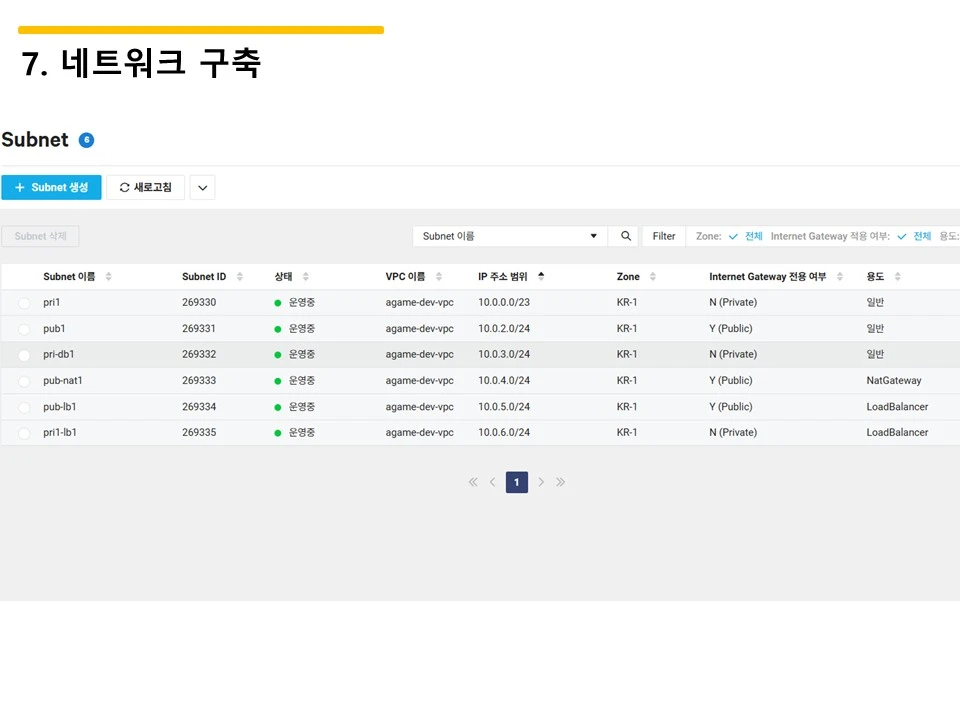Screen dimensions: 960x720
Task: Click subnet name pri1-lb1
Action: click(x=59, y=433)
